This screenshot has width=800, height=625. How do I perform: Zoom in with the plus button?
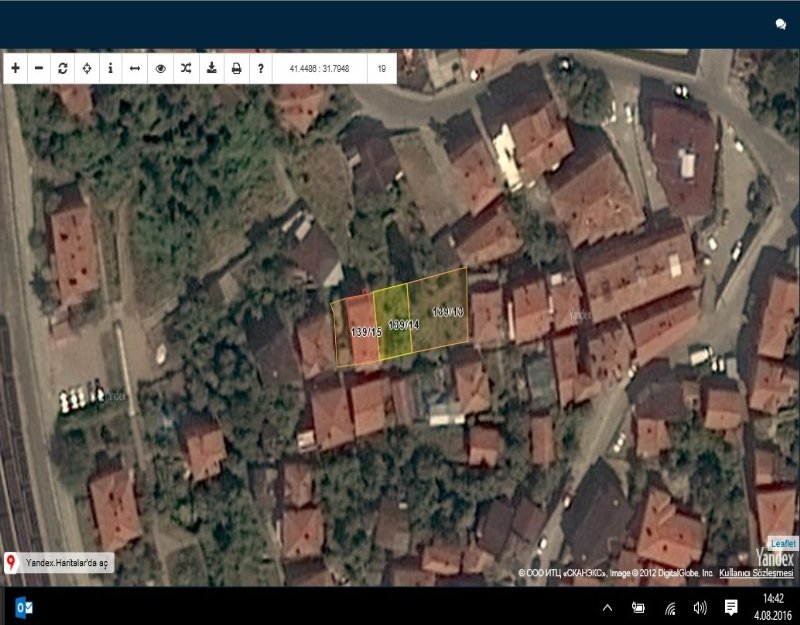tap(15, 69)
